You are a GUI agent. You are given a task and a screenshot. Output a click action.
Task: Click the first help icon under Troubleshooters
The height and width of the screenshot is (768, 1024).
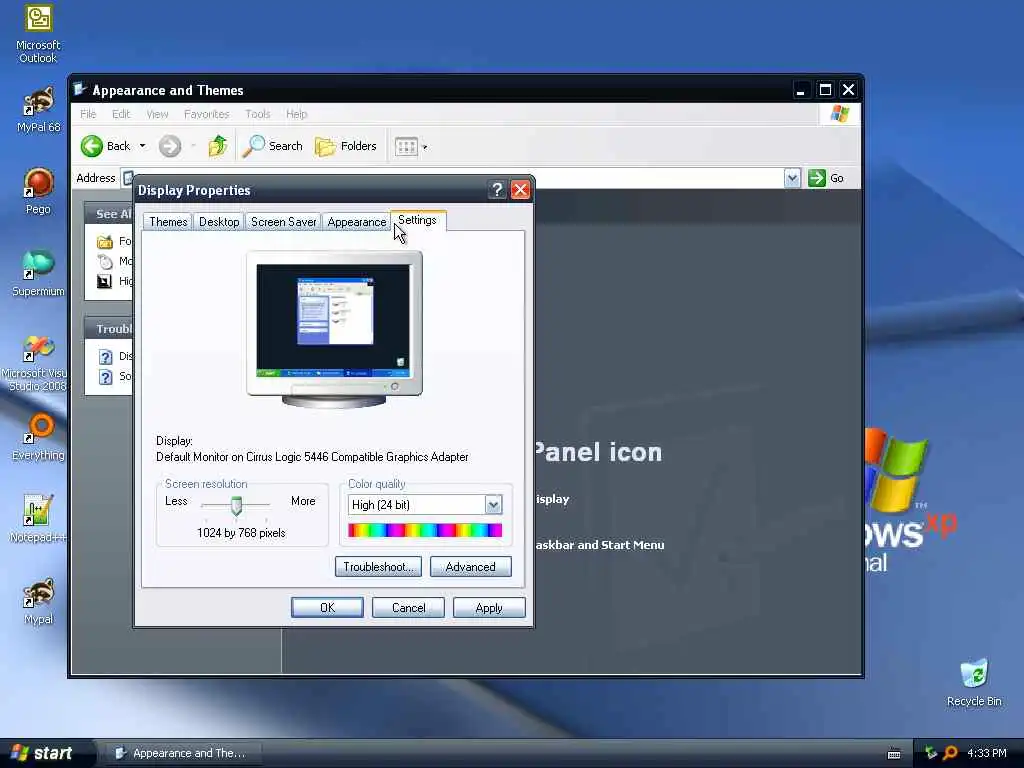106,357
